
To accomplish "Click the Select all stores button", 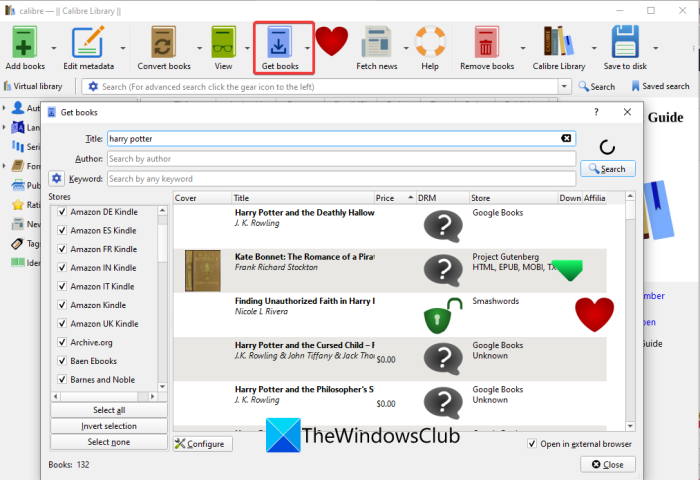I will click(x=109, y=410).
